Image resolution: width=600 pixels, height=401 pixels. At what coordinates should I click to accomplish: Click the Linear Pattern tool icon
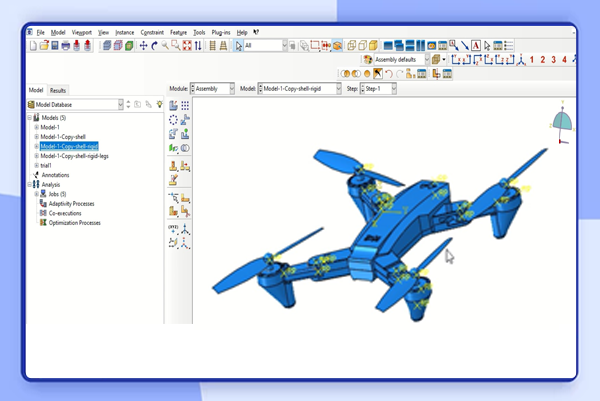186,105
